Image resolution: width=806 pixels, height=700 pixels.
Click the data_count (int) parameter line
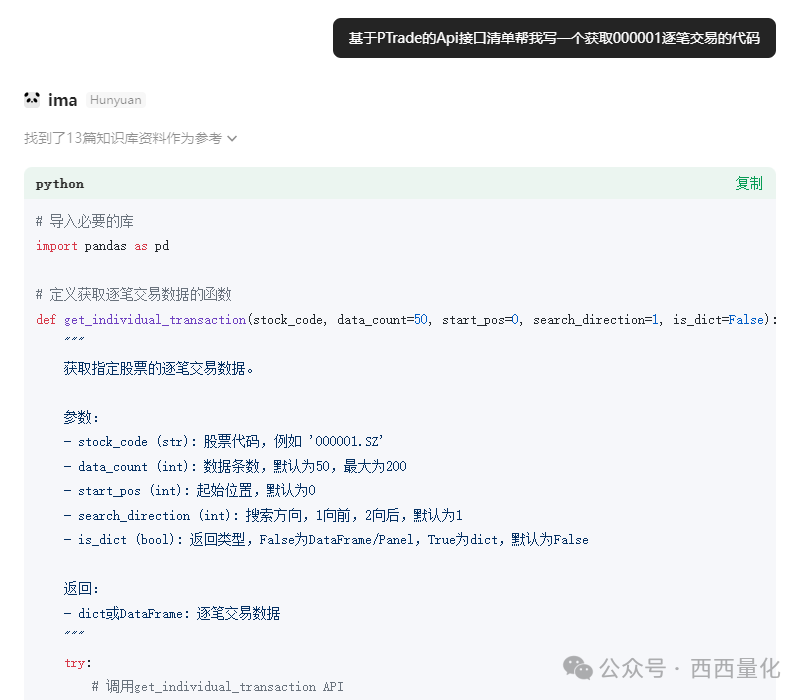[x=235, y=466]
